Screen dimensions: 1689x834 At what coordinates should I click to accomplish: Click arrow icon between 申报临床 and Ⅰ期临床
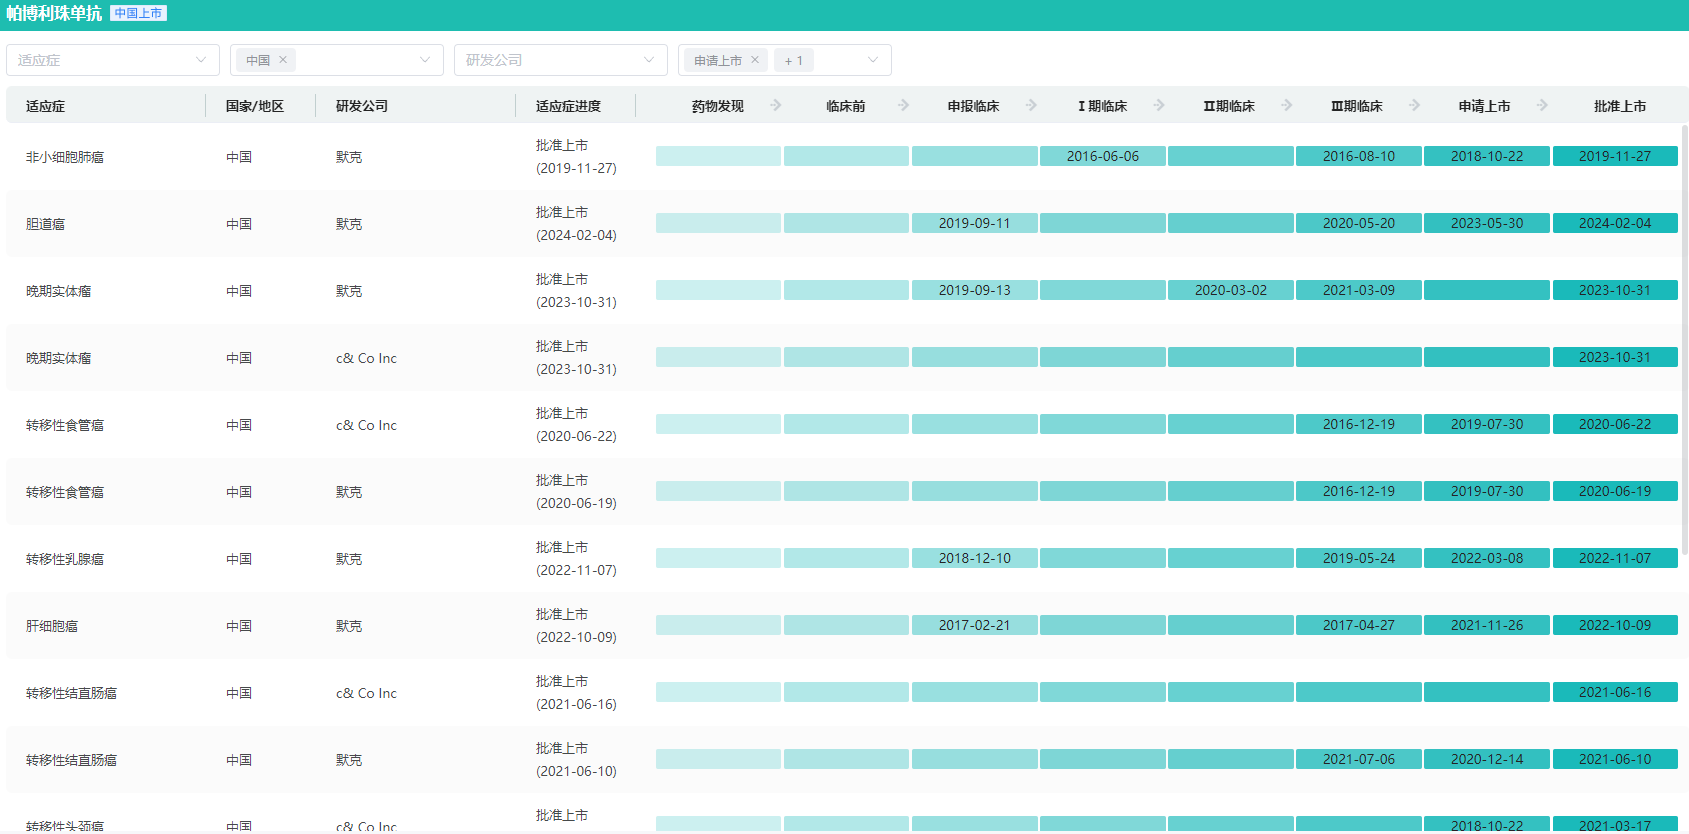[1032, 105]
